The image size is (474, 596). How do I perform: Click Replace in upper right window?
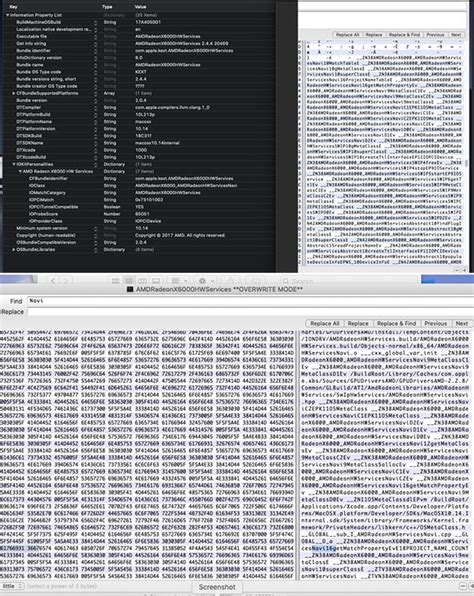pos(374,35)
